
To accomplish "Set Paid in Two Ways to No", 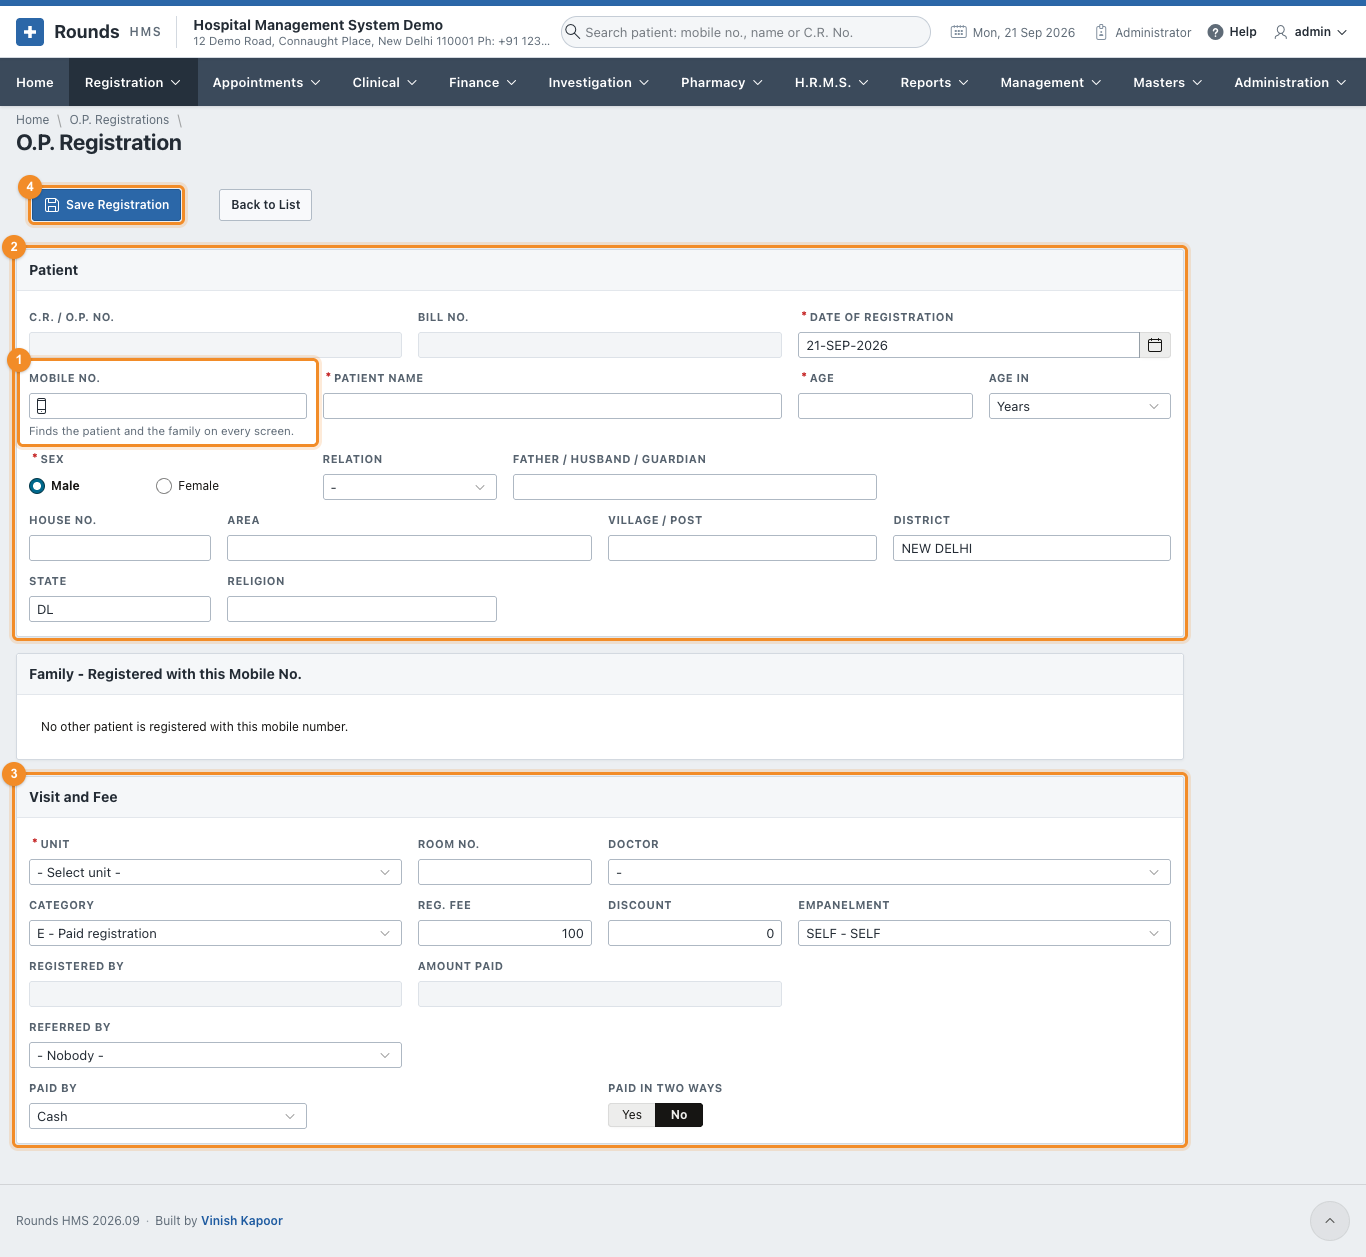I will [x=679, y=1115].
